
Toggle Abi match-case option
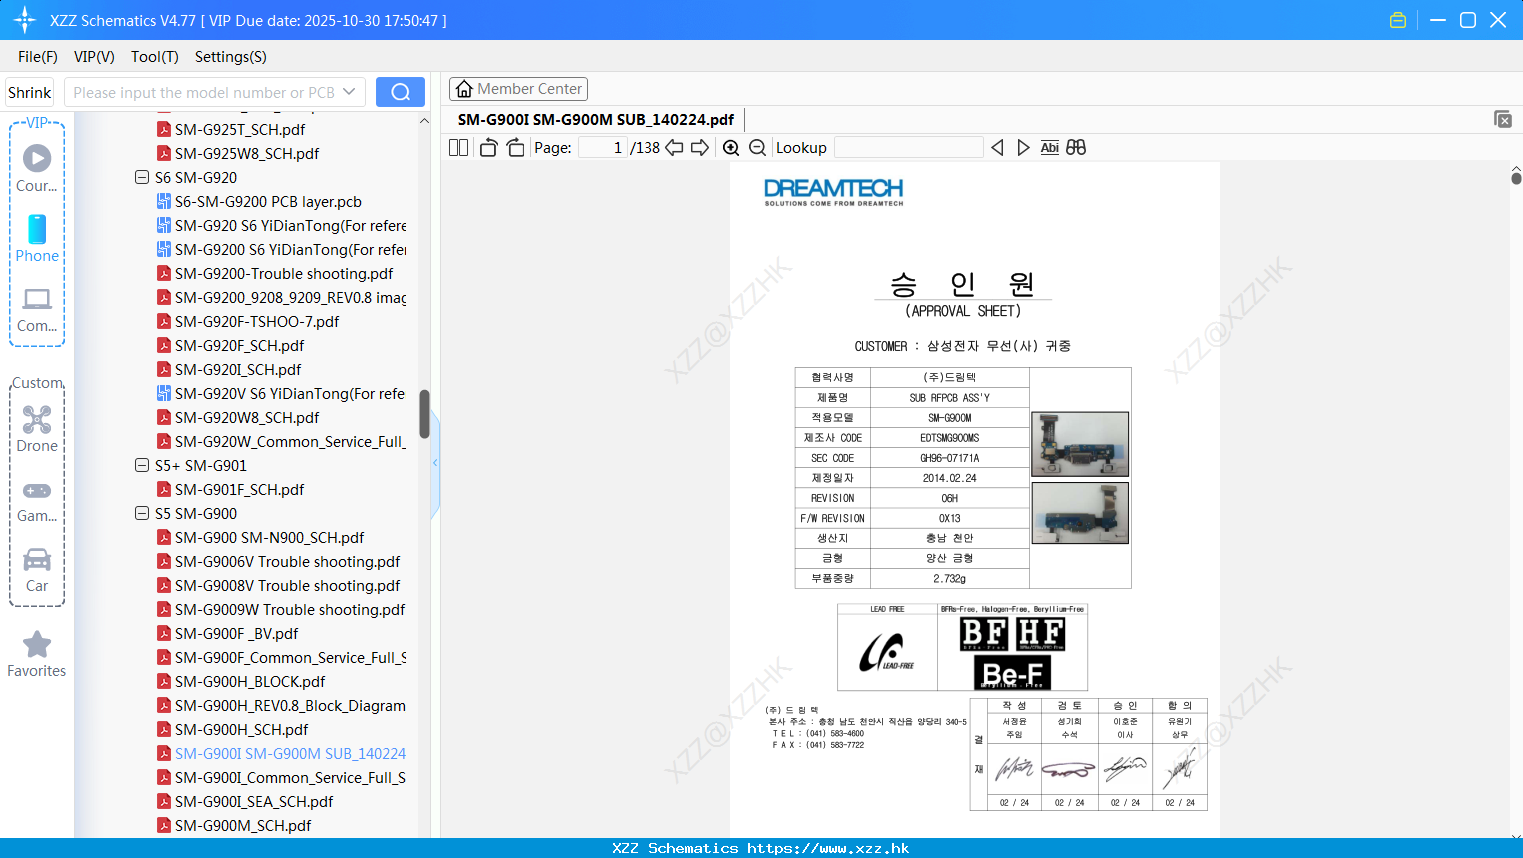[x=1049, y=147]
